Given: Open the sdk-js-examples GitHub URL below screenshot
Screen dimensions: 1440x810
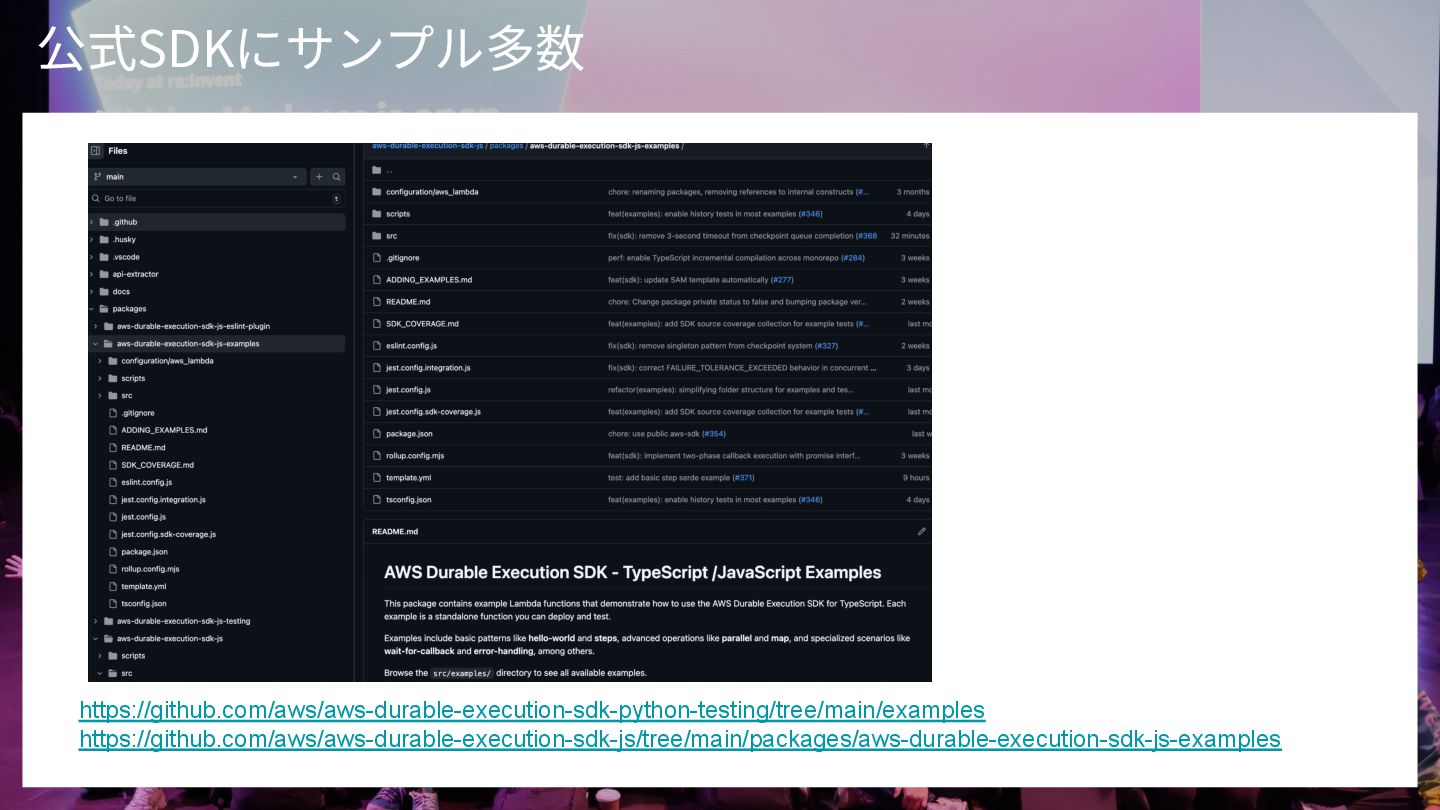Looking at the screenshot, I should [x=680, y=739].
